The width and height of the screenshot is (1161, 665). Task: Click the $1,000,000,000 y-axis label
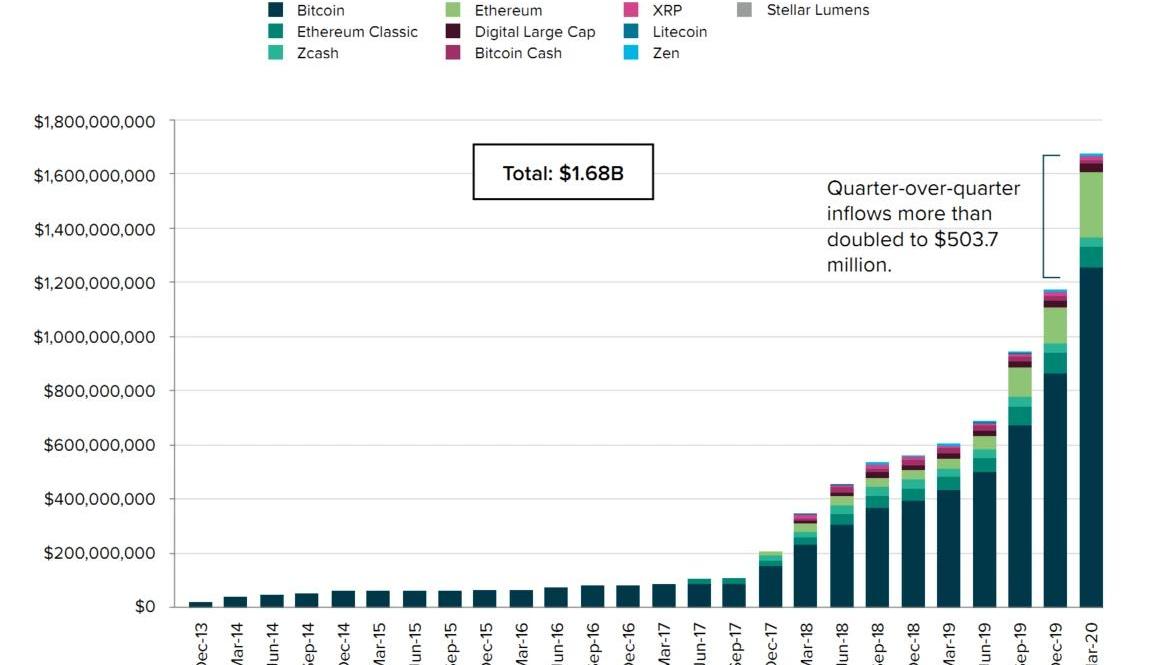(x=94, y=337)
